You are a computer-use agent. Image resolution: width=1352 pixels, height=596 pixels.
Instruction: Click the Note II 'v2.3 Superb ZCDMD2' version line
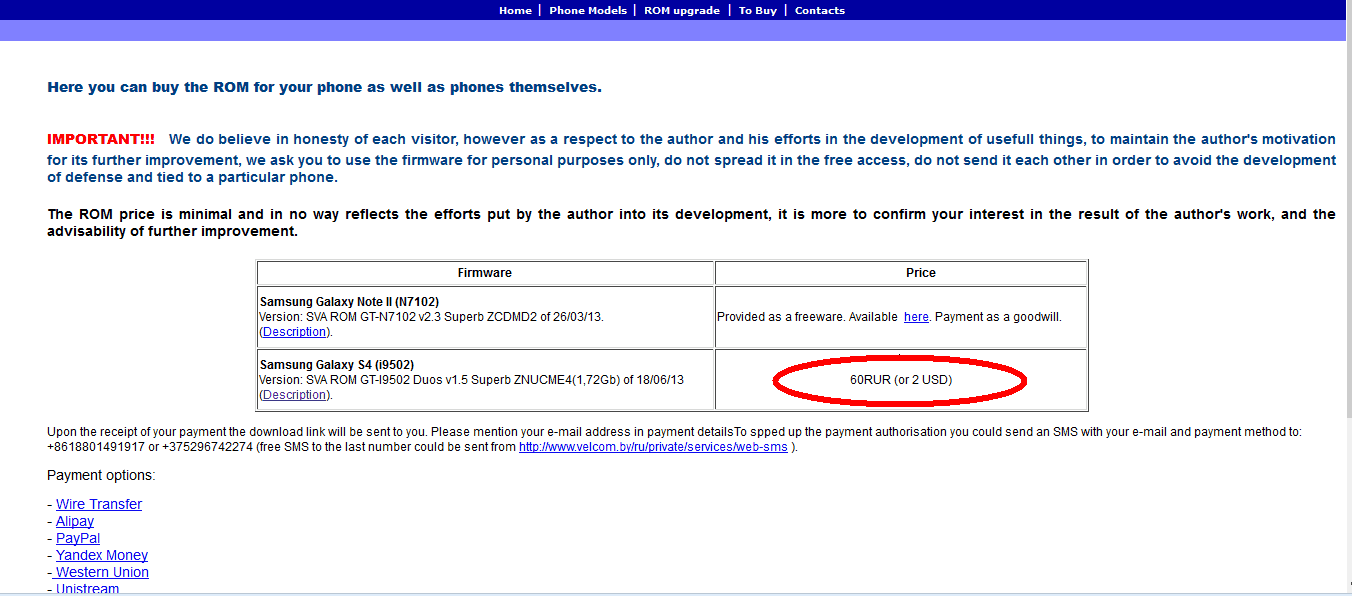coord(431,317)
